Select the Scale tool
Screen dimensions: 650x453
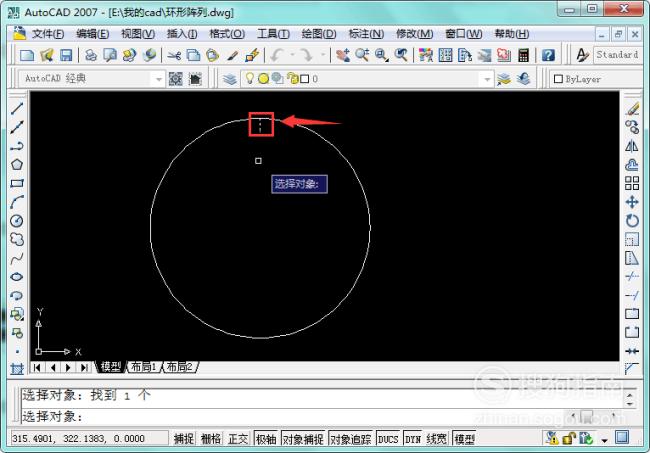coord(632,239)
